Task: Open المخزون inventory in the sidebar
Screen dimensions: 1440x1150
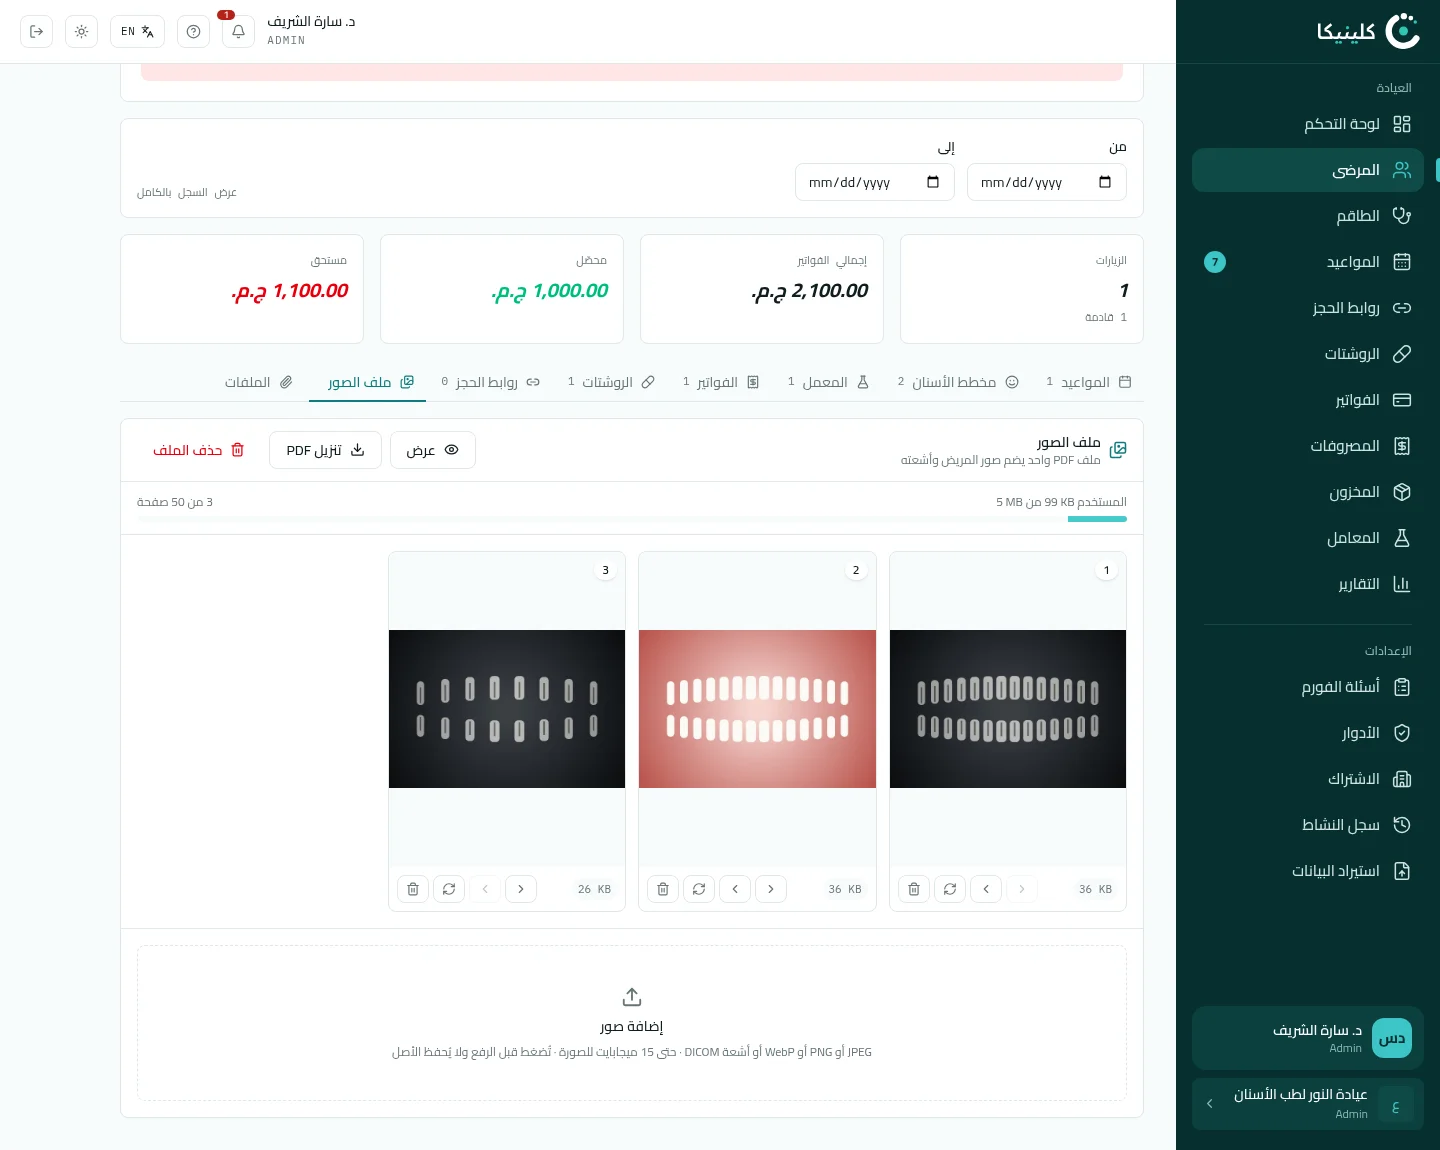Action: point(1308,492)
